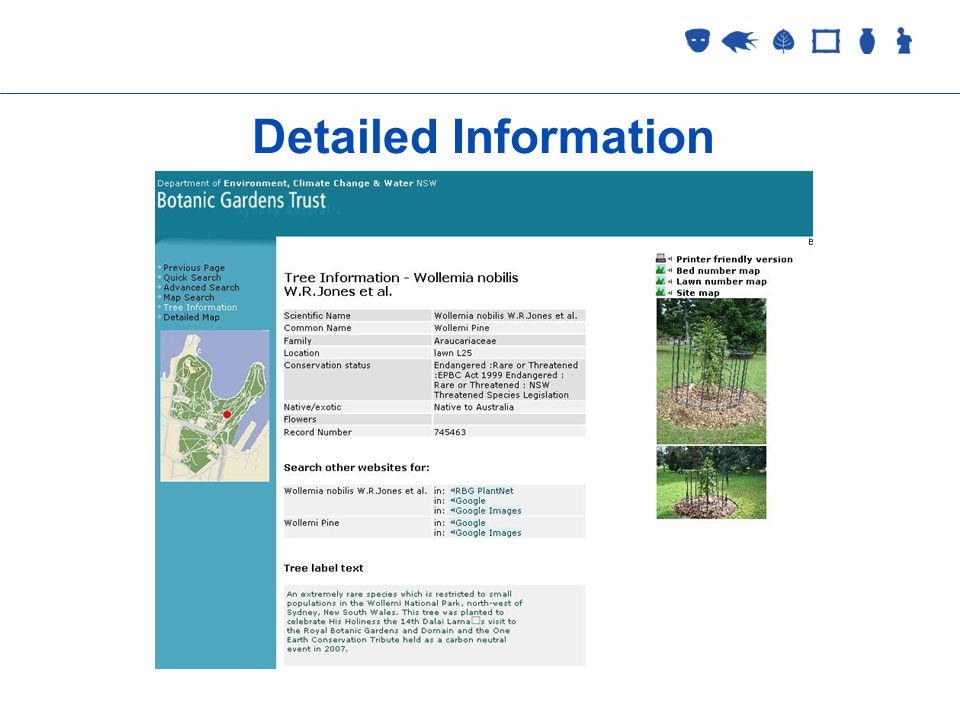The width and height of the screenshot is (960, 720).
Task: Open Advanced Search in sidebar
Action: 201,287
